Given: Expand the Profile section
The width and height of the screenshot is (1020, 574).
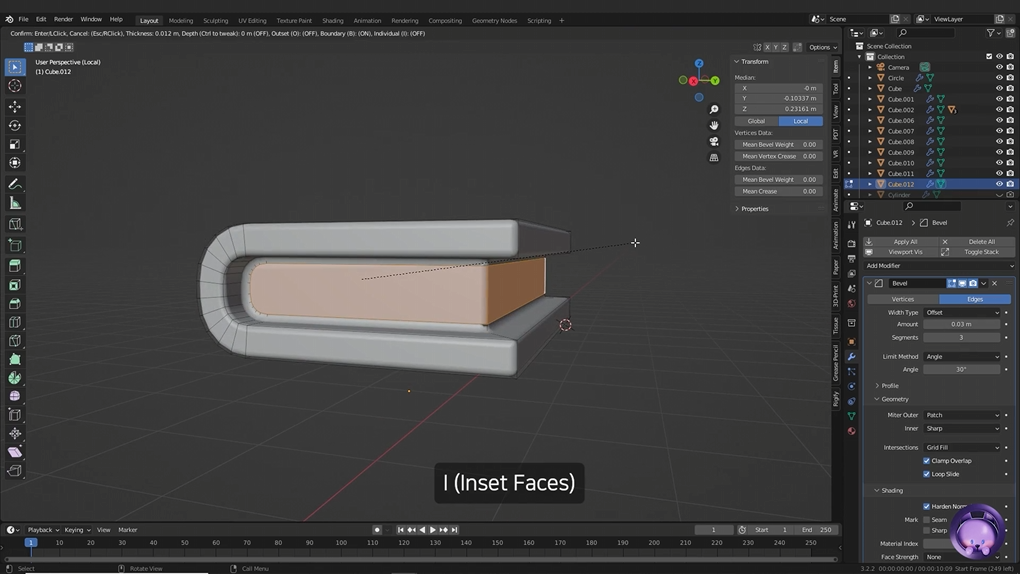Looking at the screenshot, I should (887, 386).
